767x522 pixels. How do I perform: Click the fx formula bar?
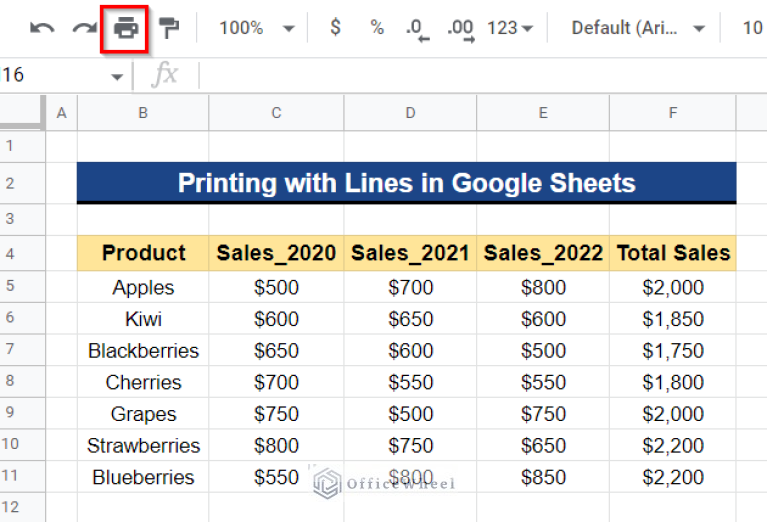point(483,75)
